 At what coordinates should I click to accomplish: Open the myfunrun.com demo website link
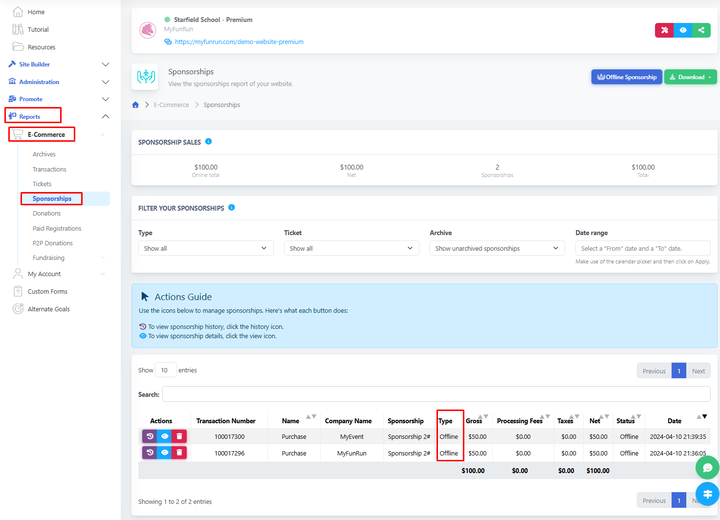click(239, 42)
